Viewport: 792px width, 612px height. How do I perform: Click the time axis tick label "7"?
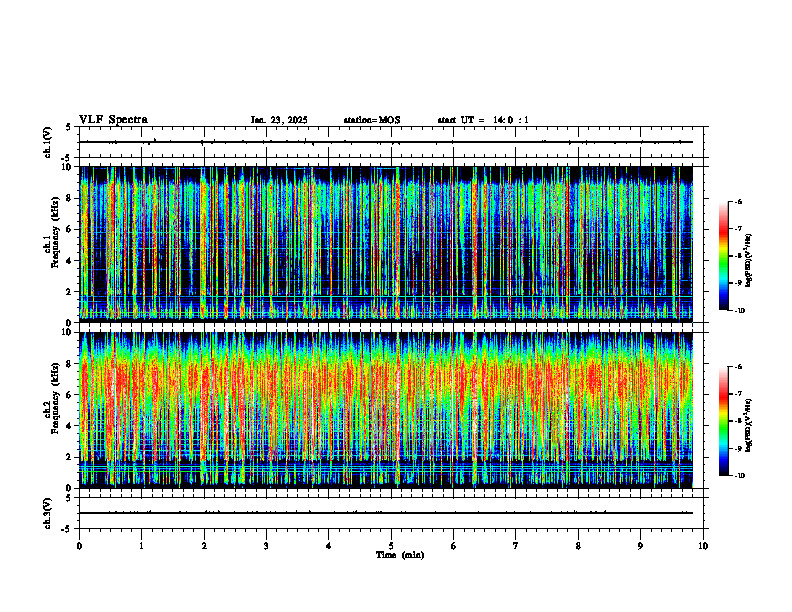pyautogui.click(x=516, y=546)
